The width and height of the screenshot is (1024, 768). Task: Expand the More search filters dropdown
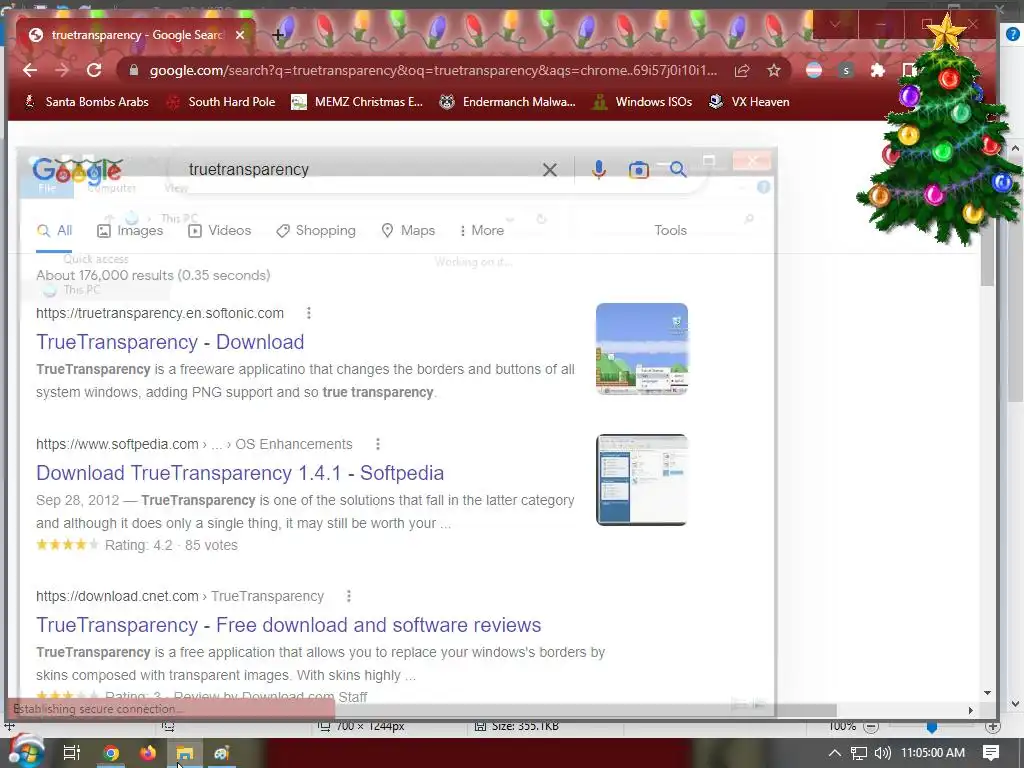pyautogui.click(x=482, y=231)
